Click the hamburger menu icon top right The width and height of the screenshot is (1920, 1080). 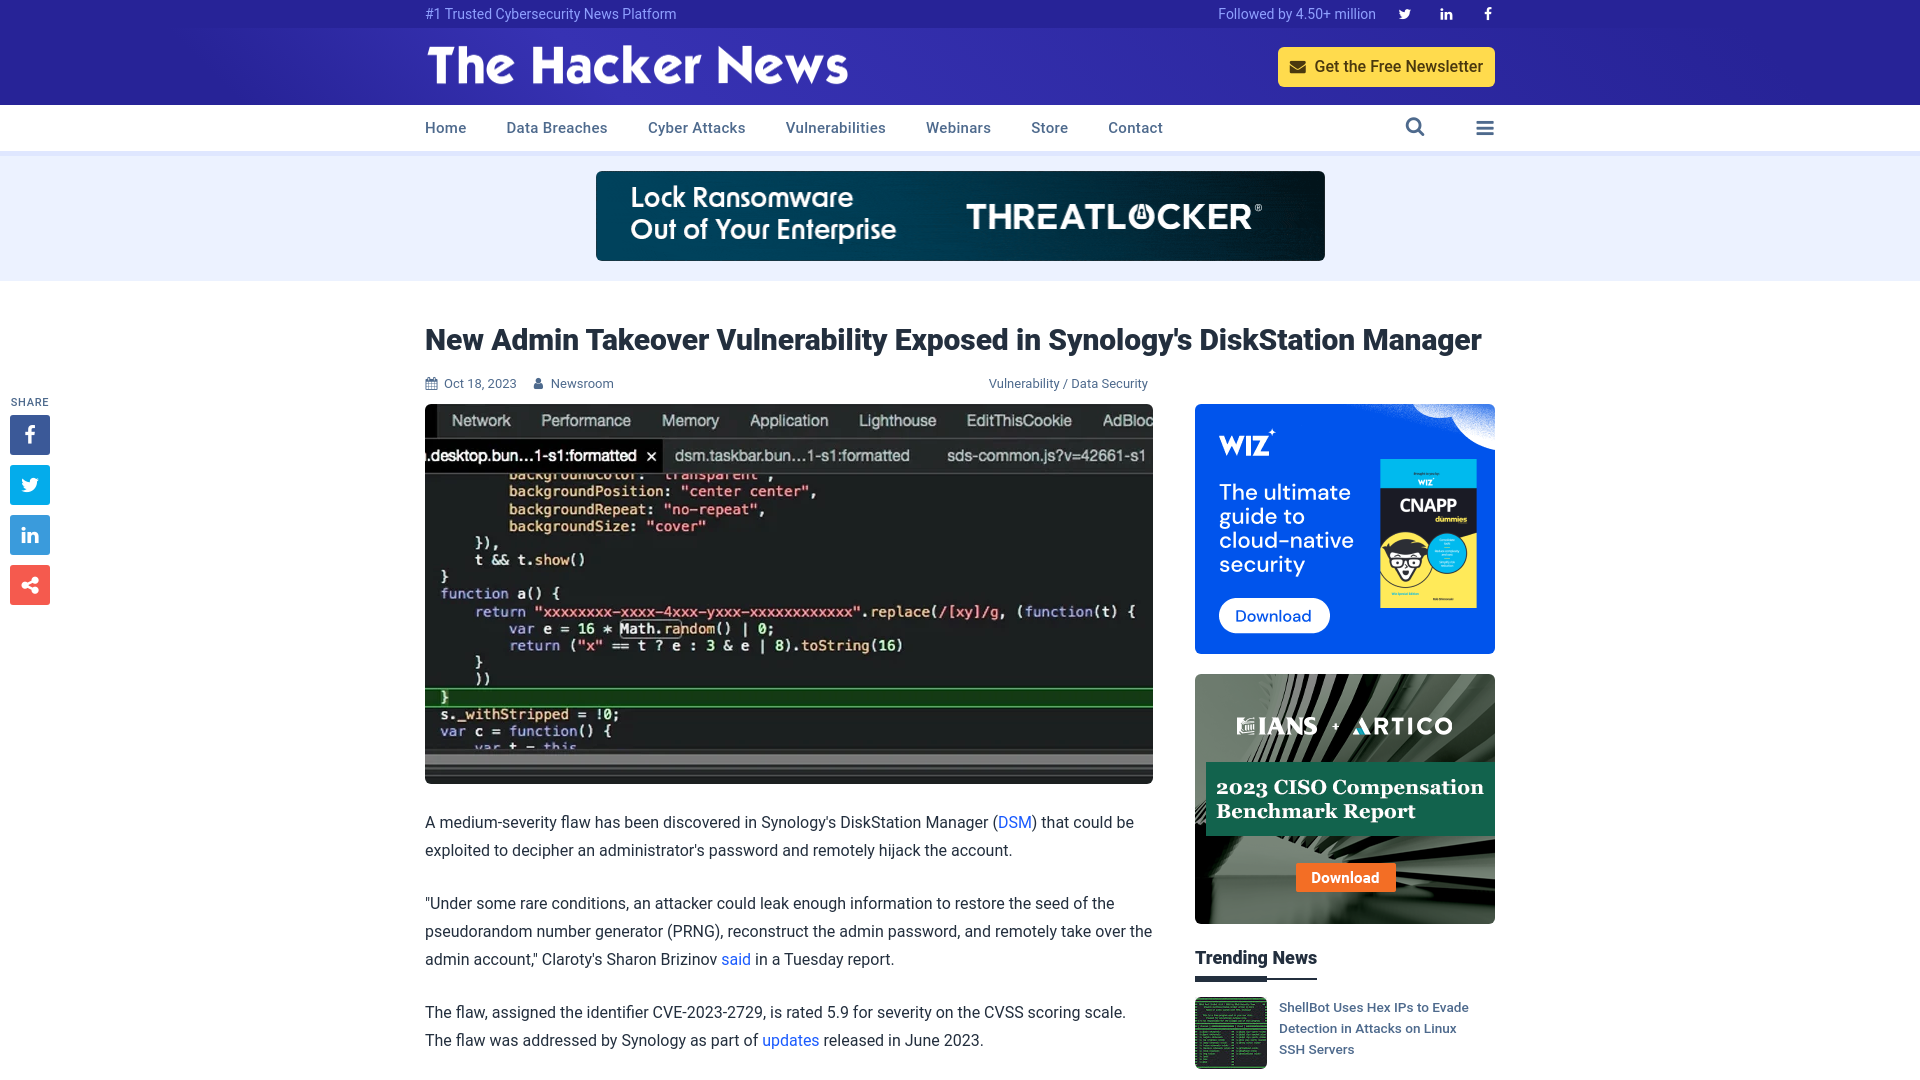(x=1485, y=127)
